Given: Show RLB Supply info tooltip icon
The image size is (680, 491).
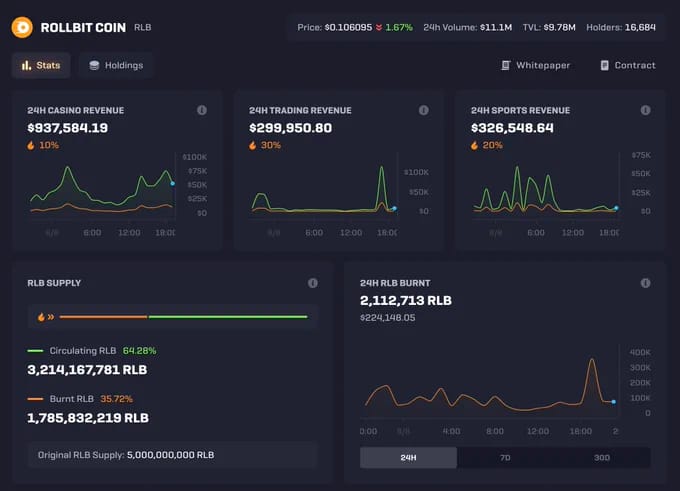Looking at the screenshot, I should point(313,283).
